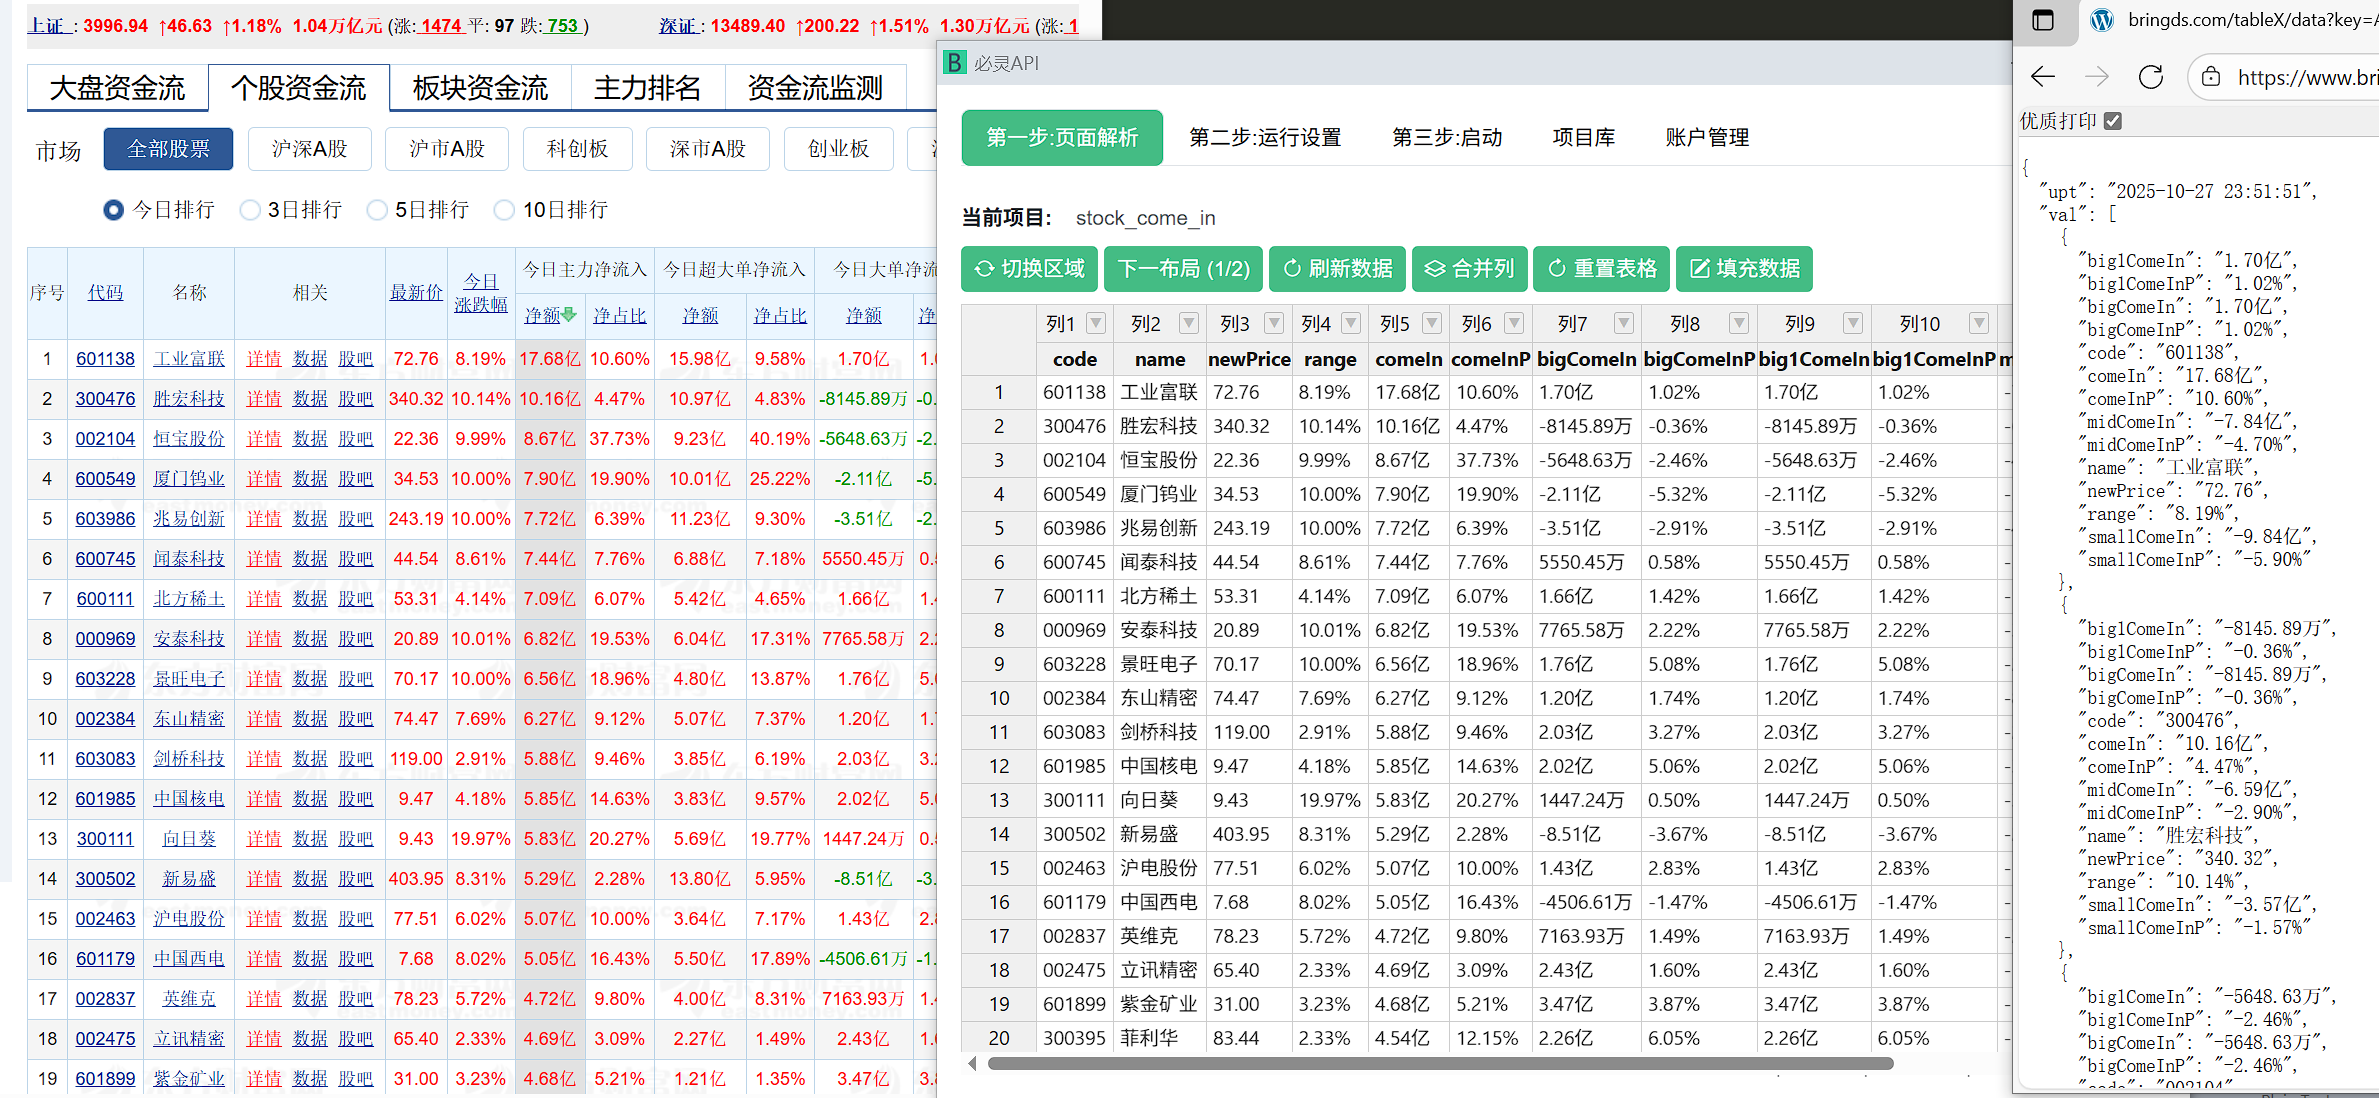This screenshot has height=1098, width=2379.
Task: Open the 列1 column filter dropdown
Action: click(1096, 323)
